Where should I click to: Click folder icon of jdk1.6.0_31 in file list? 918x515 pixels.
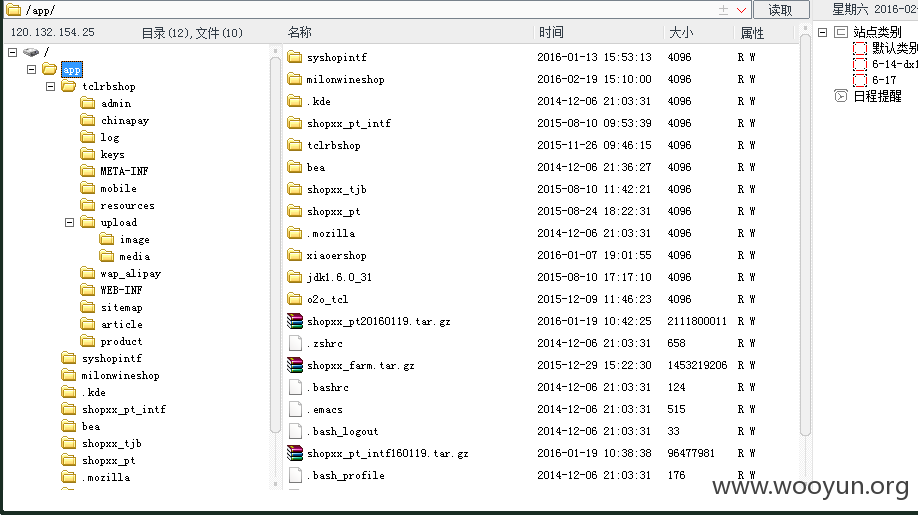[295, 277]
